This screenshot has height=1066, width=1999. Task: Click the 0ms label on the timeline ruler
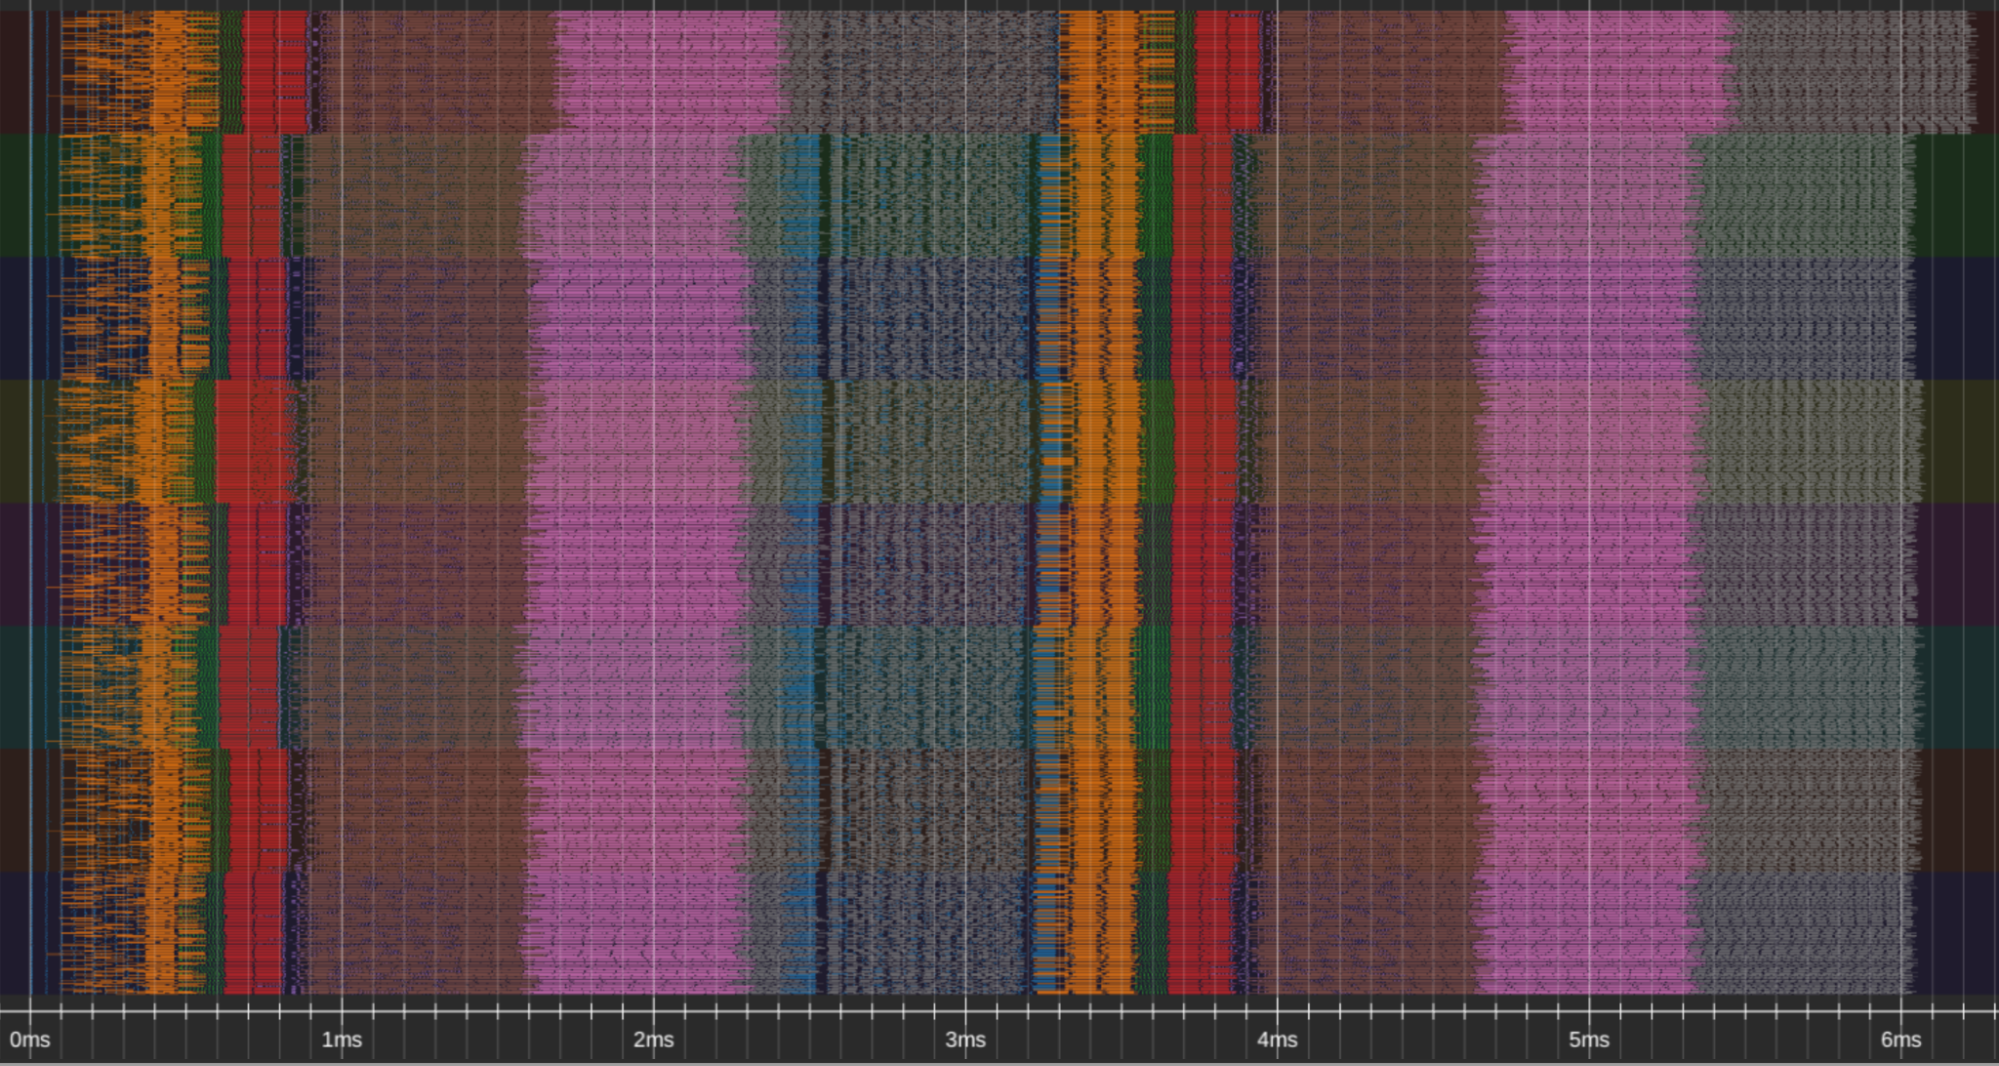[29, 1040]
